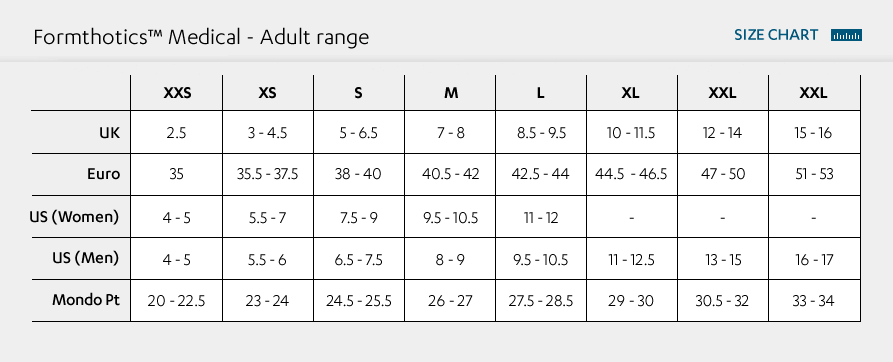The width and height of the screenshot is (893, 362).
Task: Click the US Women 9.5 - 10.5 cell
Action: 450,217
